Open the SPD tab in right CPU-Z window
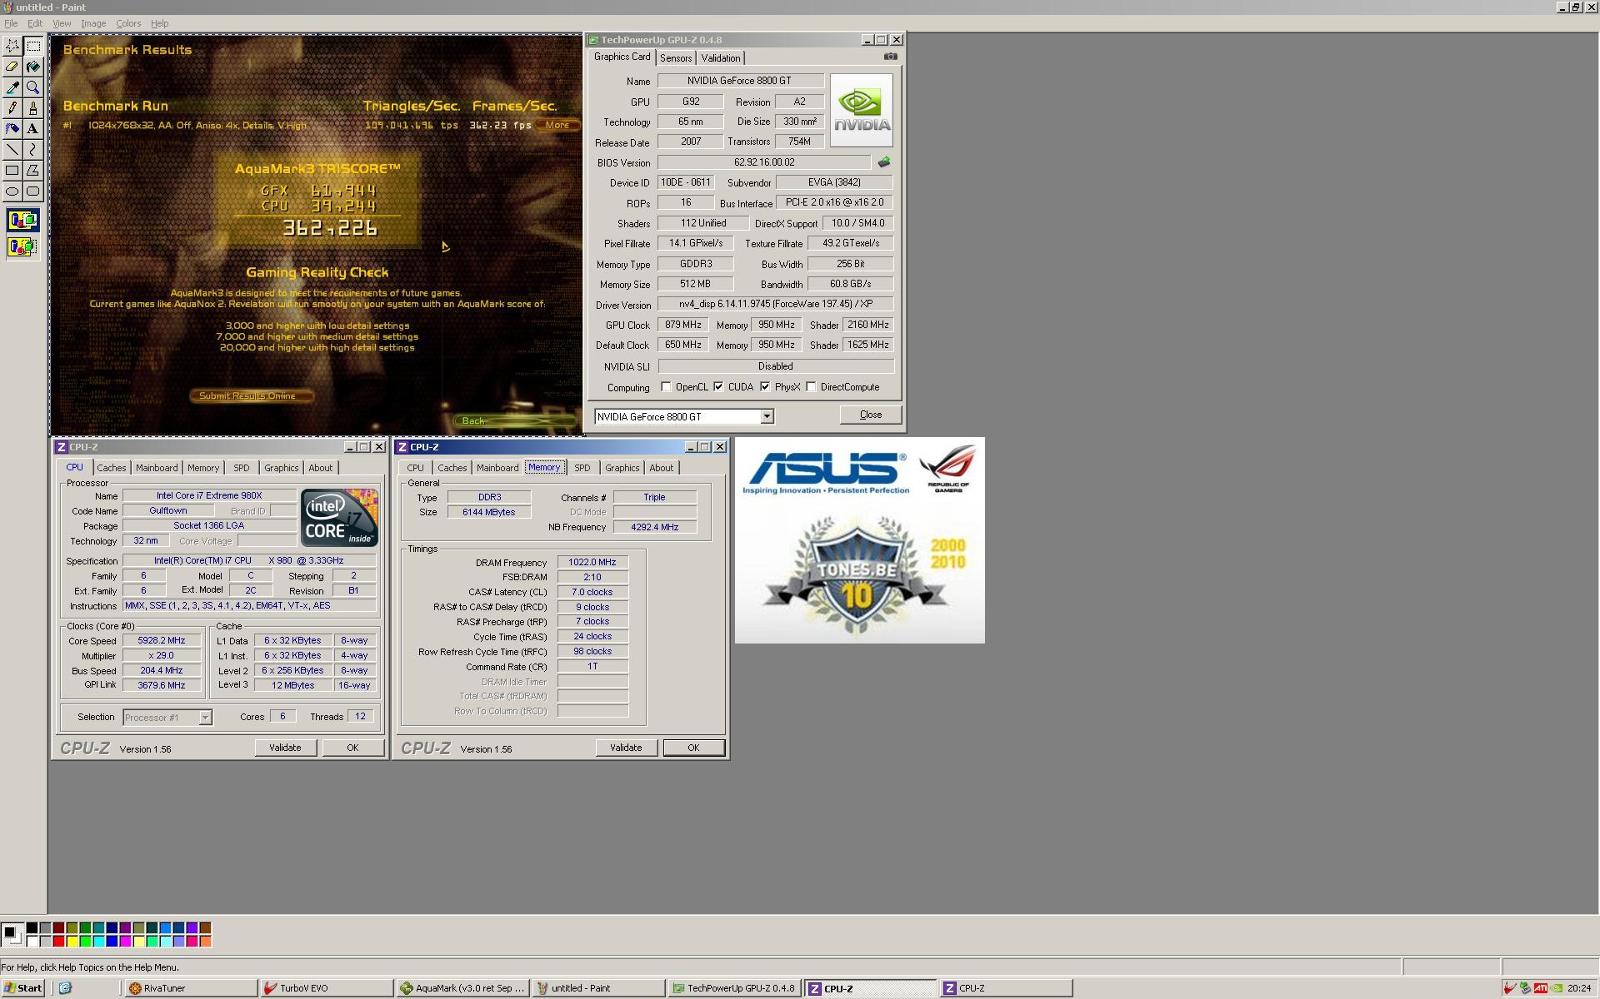This screenshot has height=999, width=1600. [x=582, y=468]
